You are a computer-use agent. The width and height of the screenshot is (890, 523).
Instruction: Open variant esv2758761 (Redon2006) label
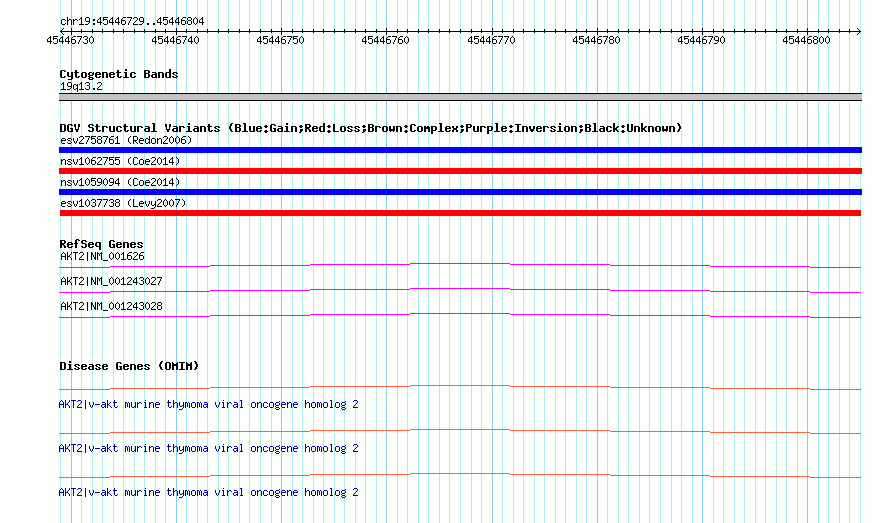(126, 140)
